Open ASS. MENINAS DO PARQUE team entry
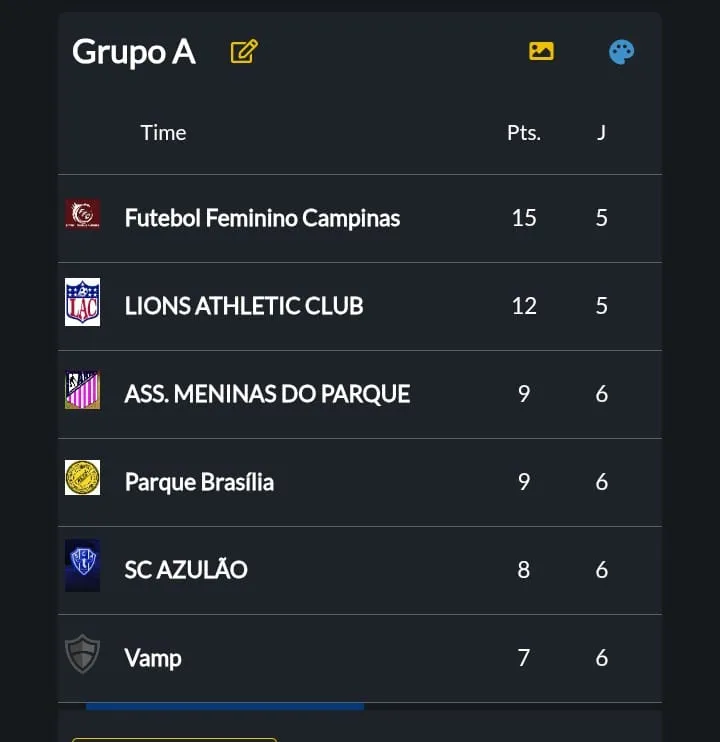Image resolution: width=720 pixels, height=742 pixels. pyautogui.click(x=267, y=394)
